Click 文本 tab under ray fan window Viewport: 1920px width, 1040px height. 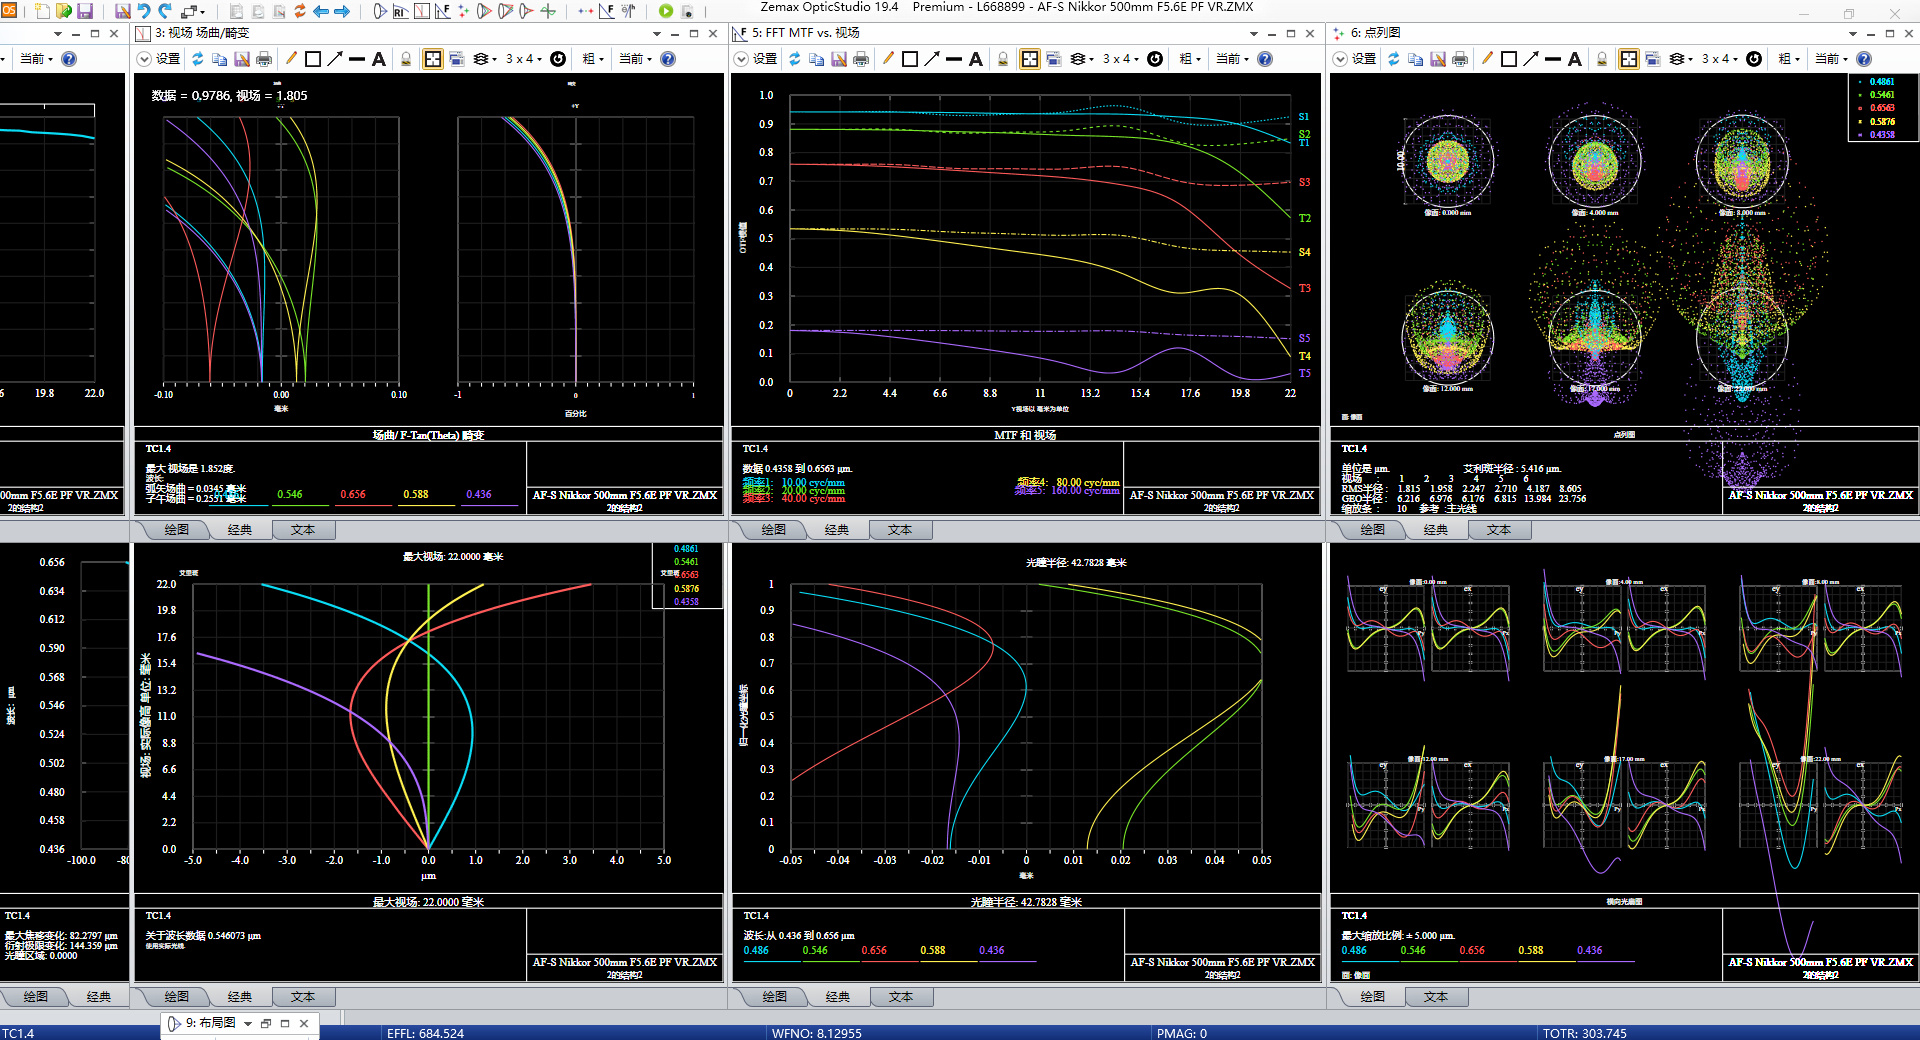click(x=1436, y=997)
